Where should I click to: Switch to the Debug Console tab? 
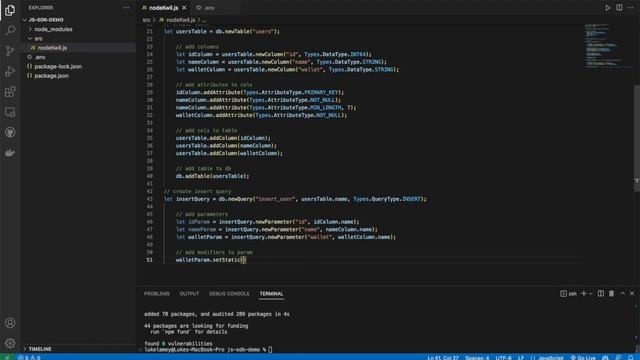point(229,294)
